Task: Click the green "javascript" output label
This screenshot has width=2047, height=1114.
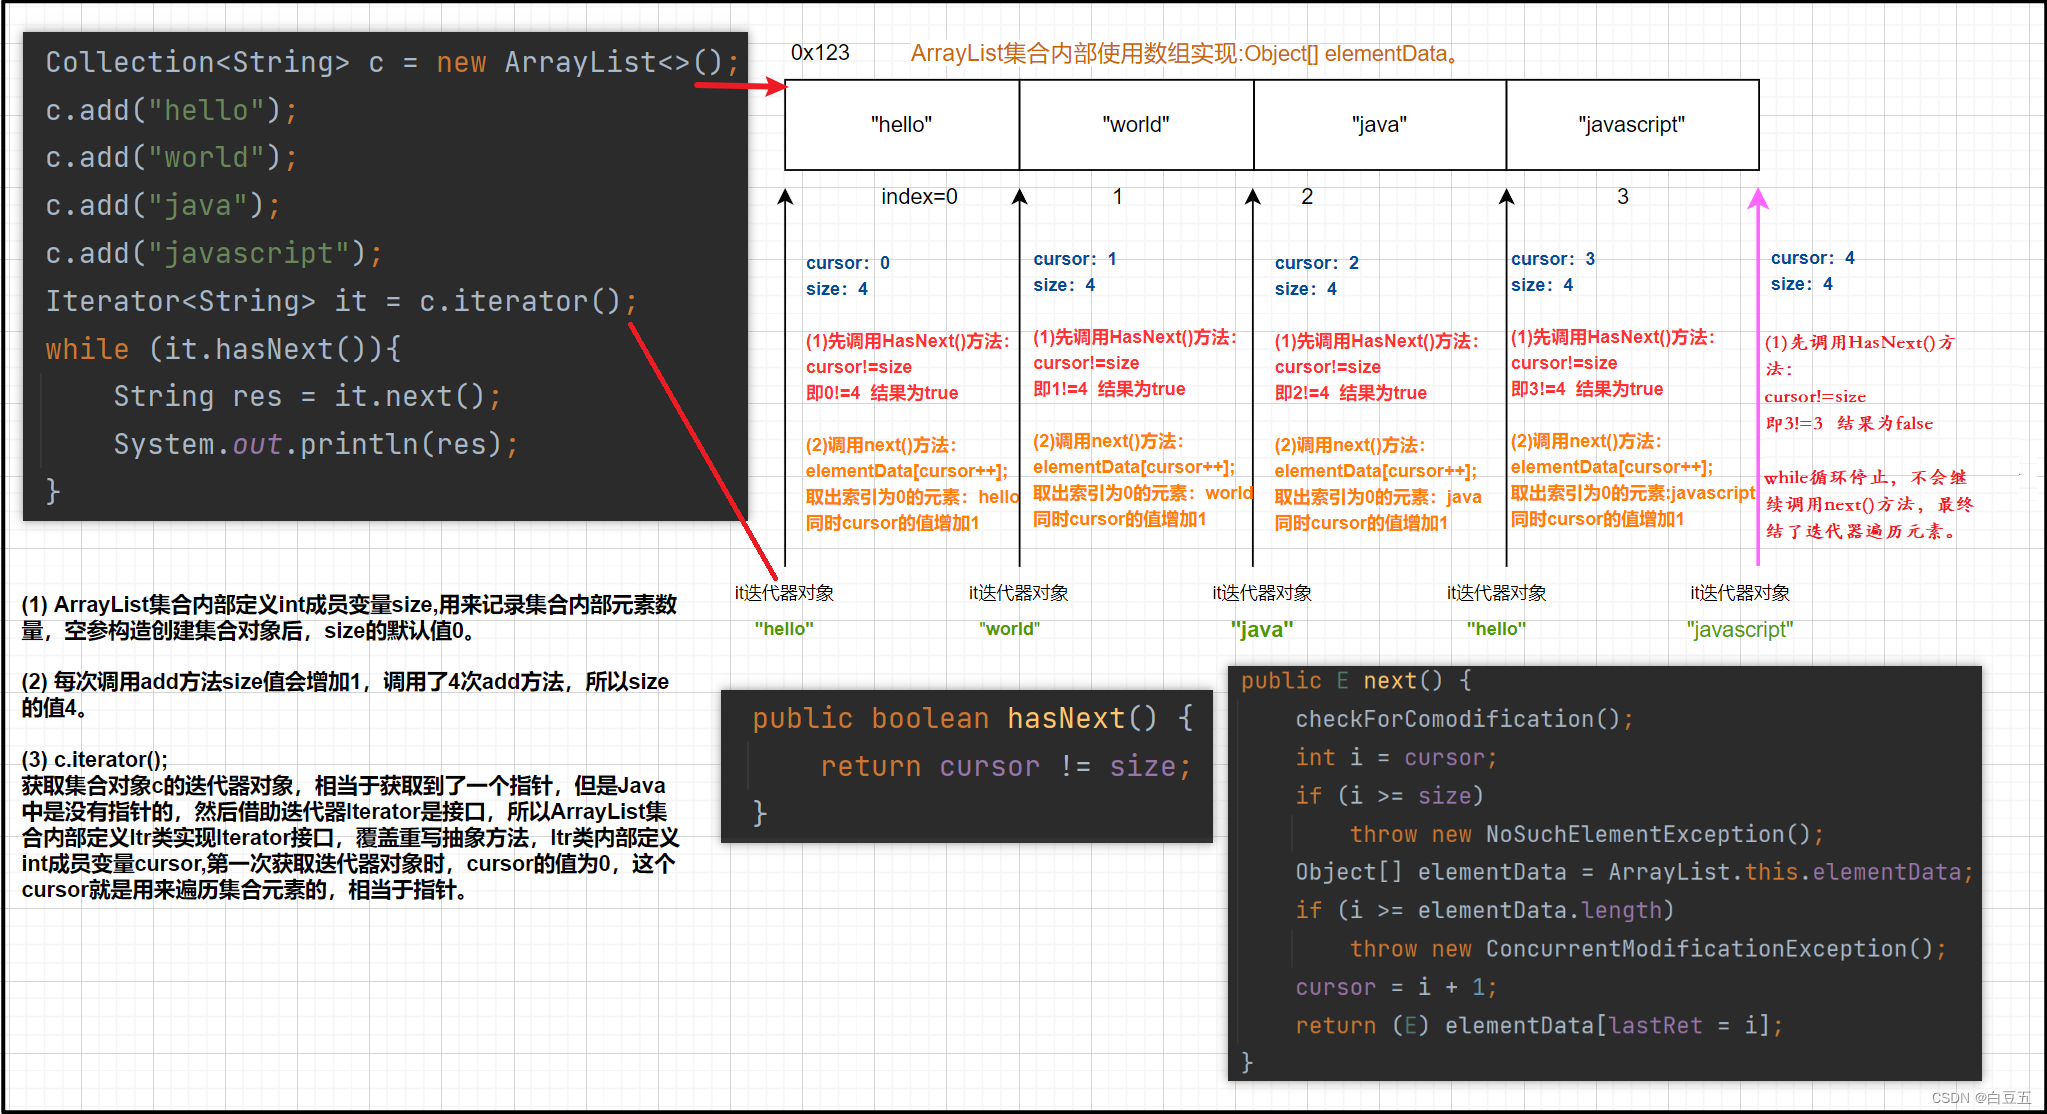Action: tap(1739, 629)
